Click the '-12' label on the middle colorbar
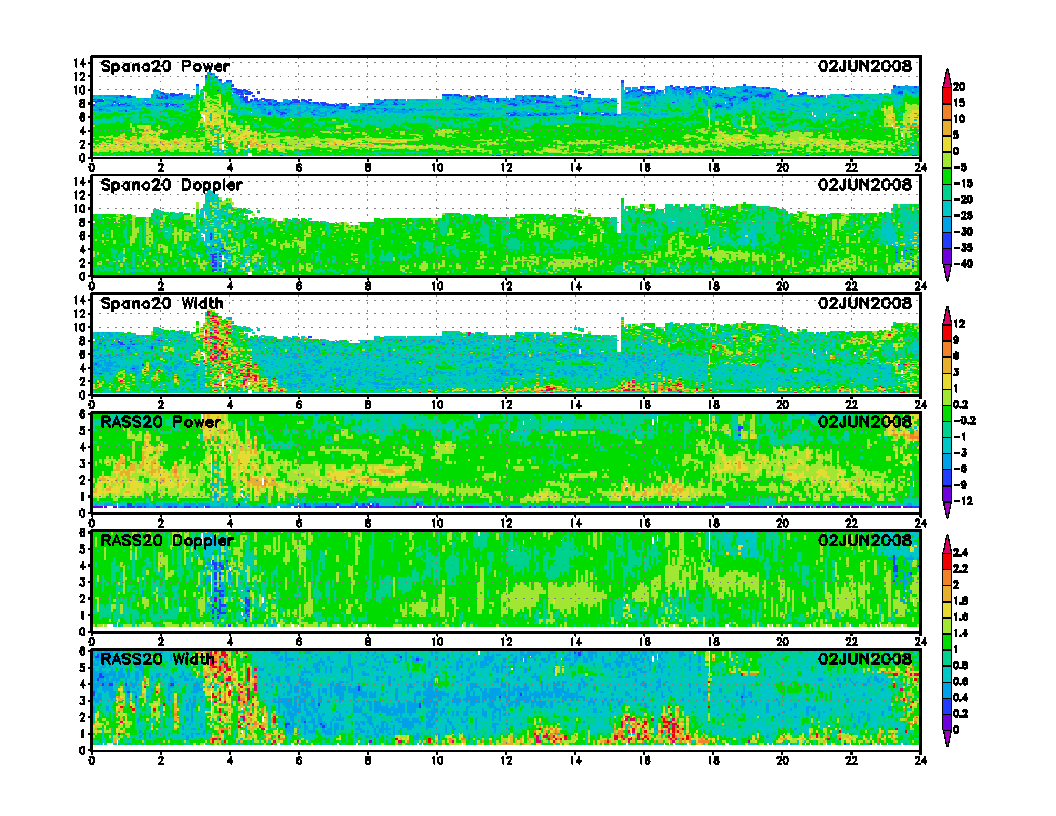This screenshot has width=1056, height=816. pos(963,501)
